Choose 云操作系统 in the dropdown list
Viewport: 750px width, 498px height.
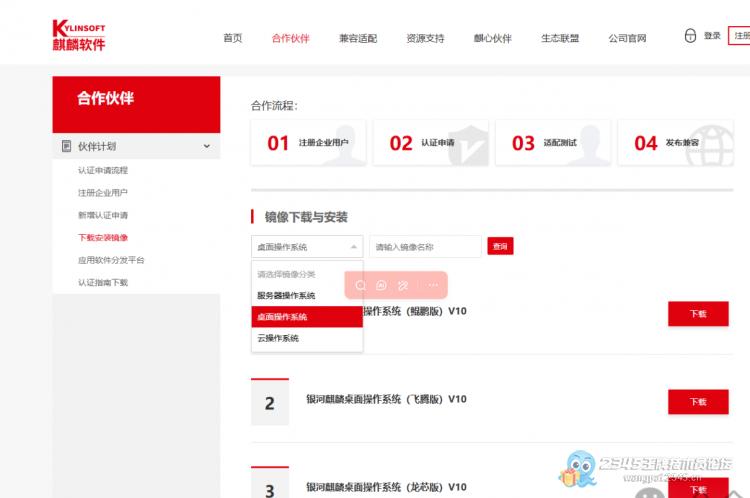click(x=278, y=338)
